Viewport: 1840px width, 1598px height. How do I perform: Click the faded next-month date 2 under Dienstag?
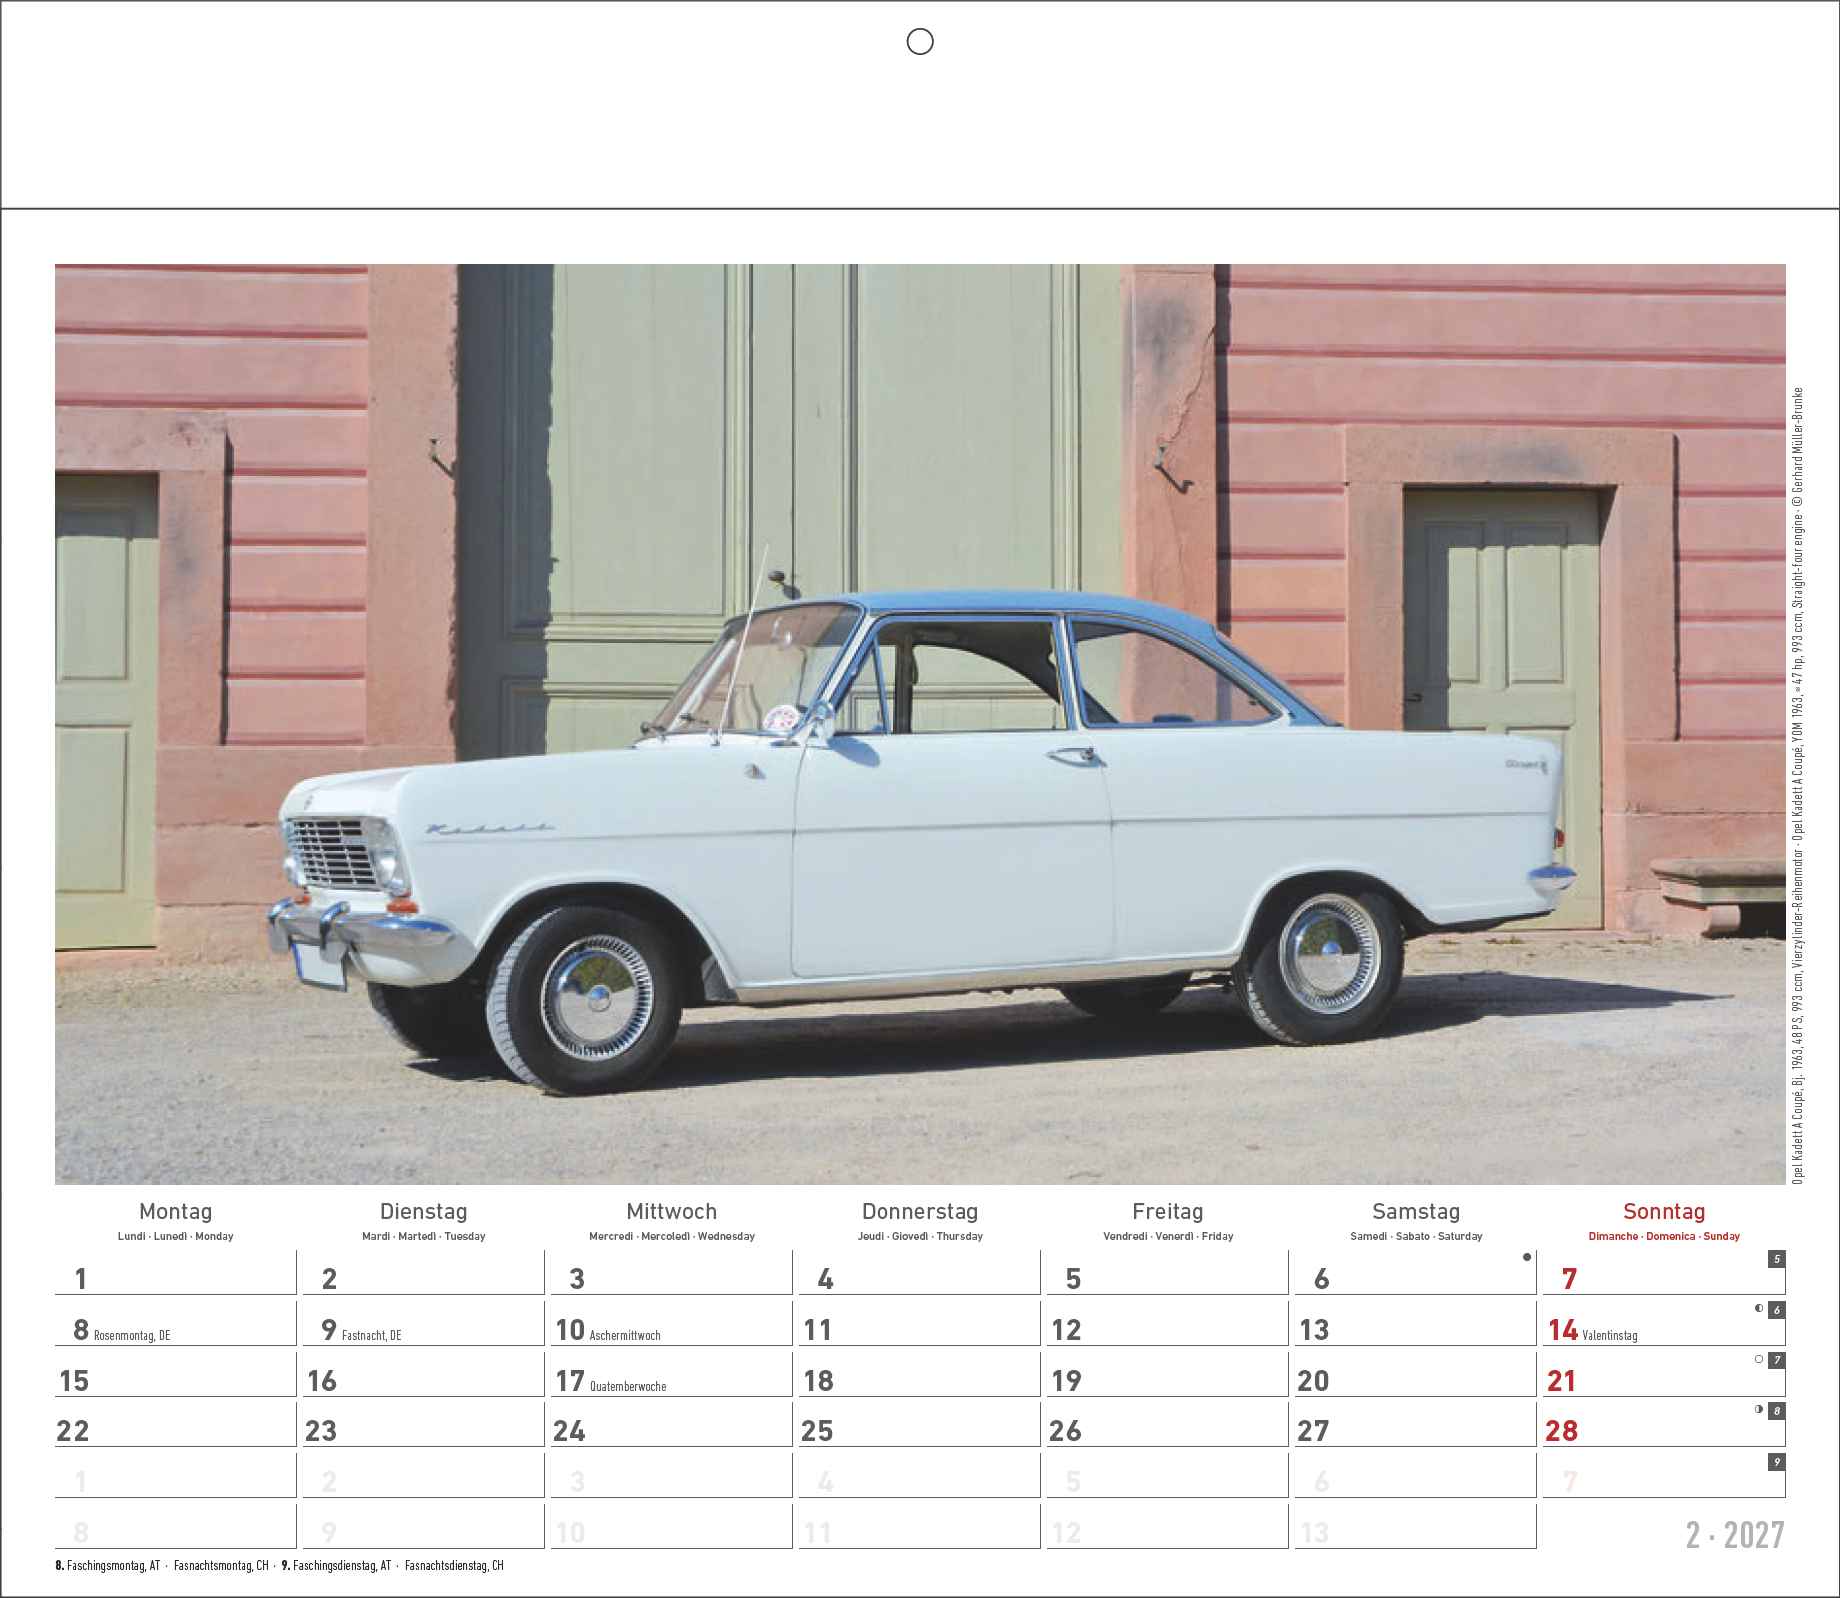(x=329, y=1482)
